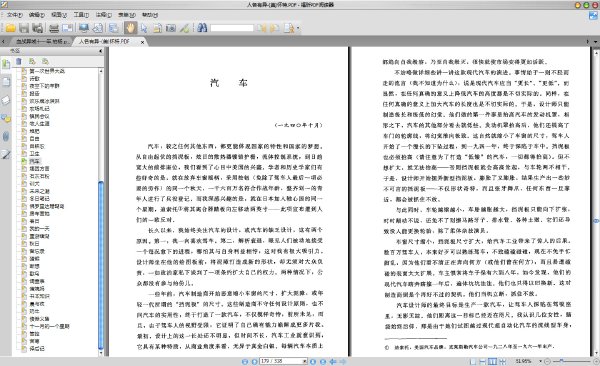
Task: Open the signature pen side panel
Action: coord(6,154)
